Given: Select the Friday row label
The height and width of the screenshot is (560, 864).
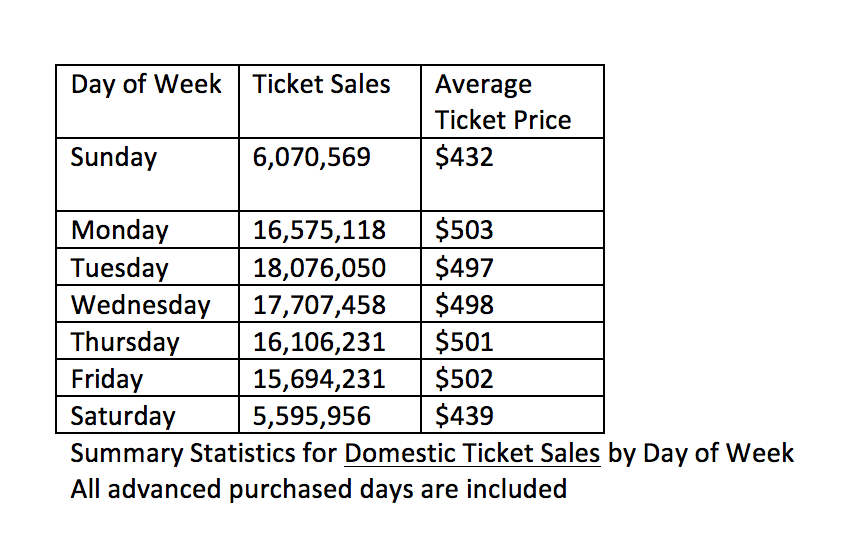Looking at the screenshot, I should pyautogui.click(x=107, y=379).
